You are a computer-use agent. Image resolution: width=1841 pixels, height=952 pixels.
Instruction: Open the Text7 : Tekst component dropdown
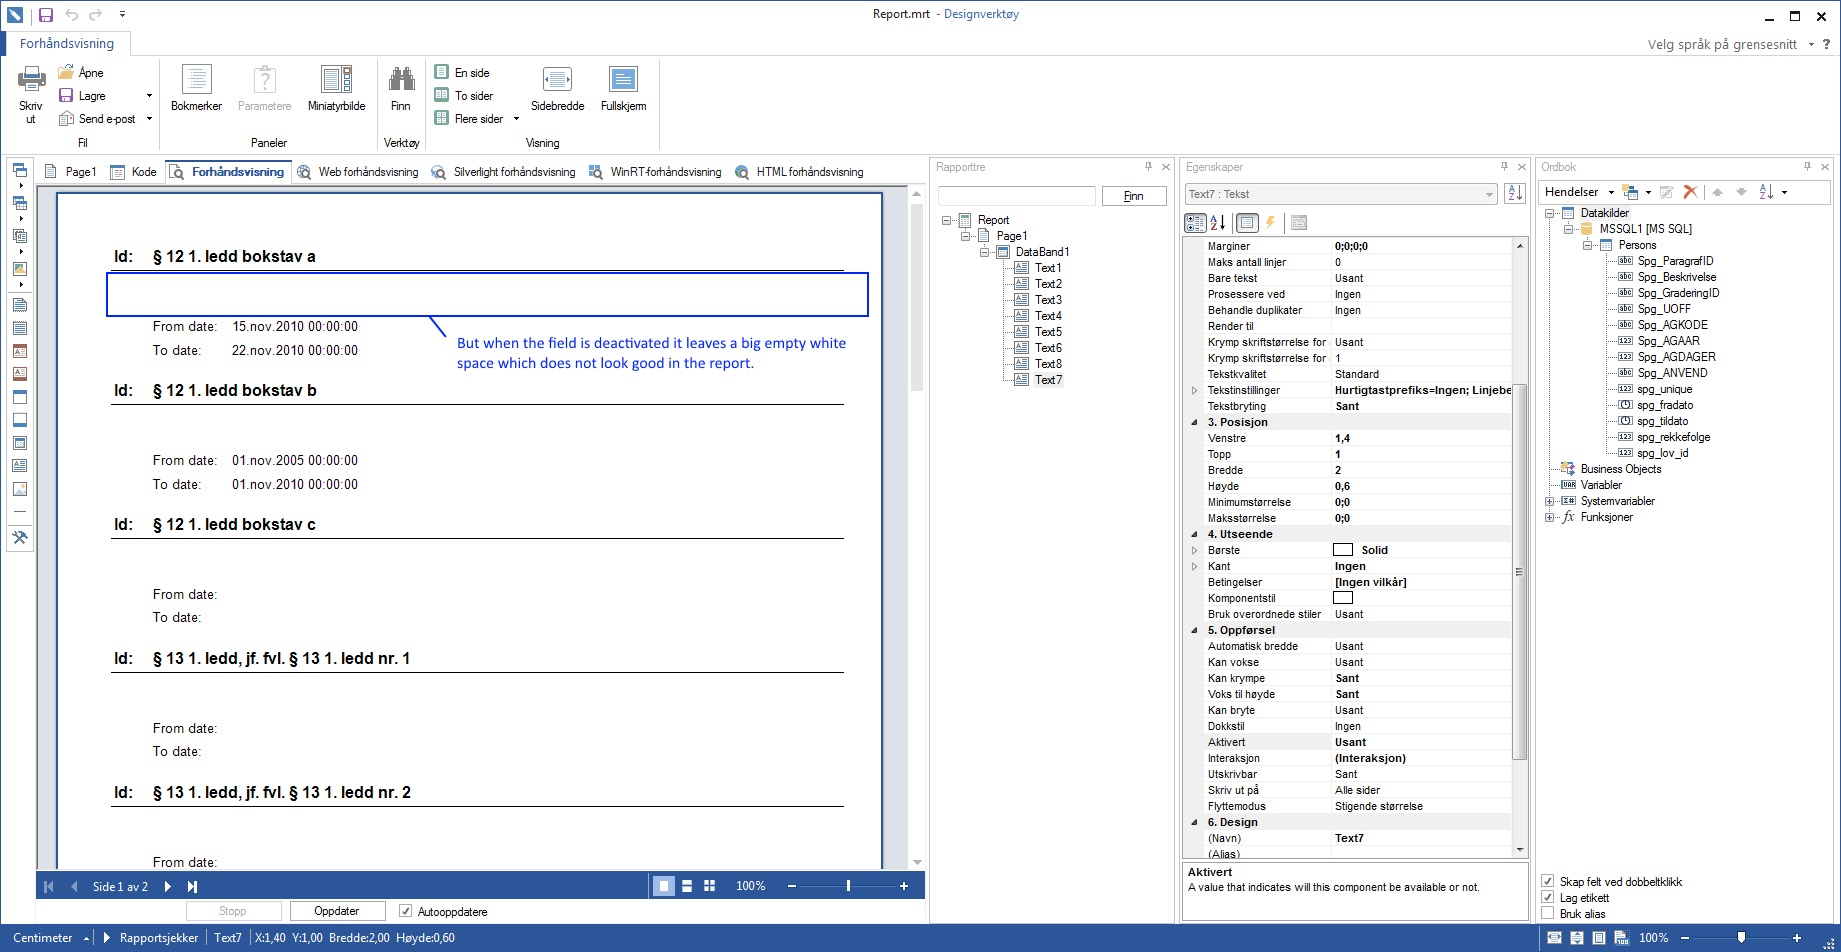(1489, 194)
